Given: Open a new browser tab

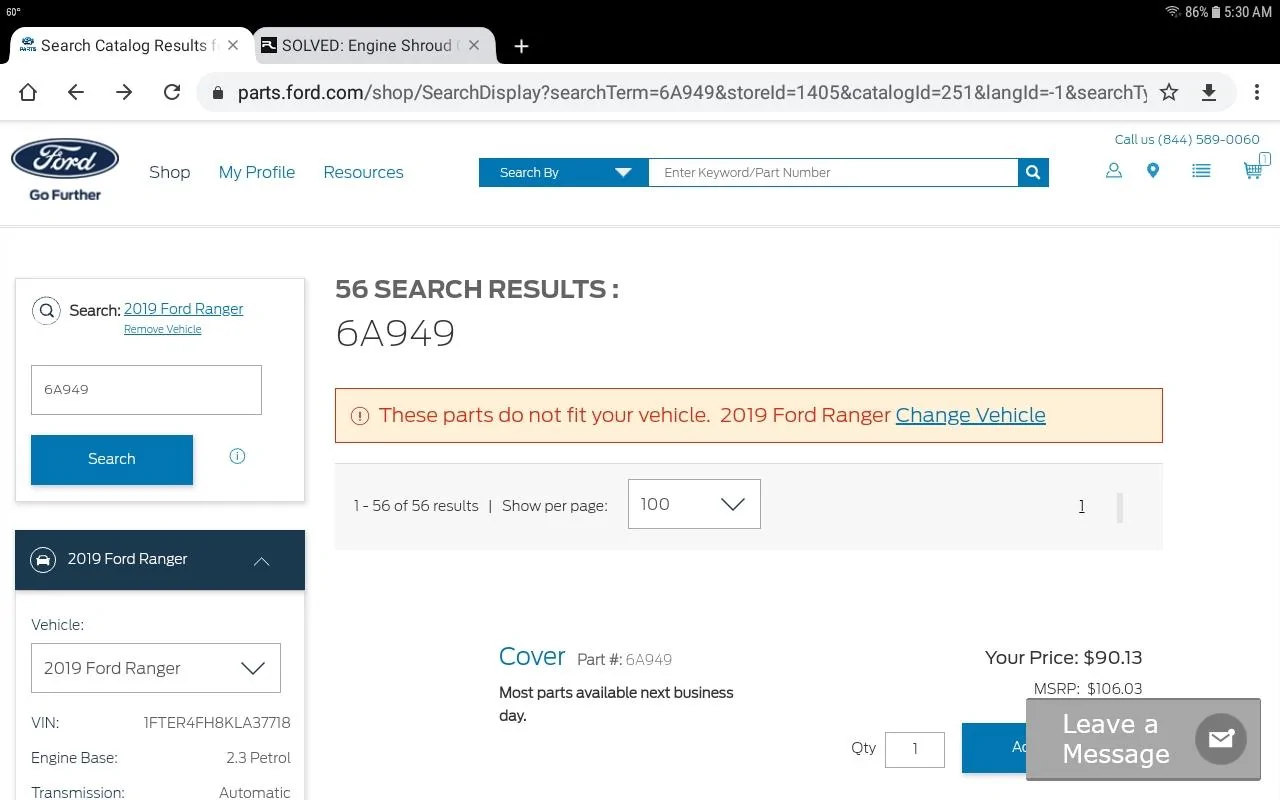Looking at the screenshot, I should [x=521, y=46].
